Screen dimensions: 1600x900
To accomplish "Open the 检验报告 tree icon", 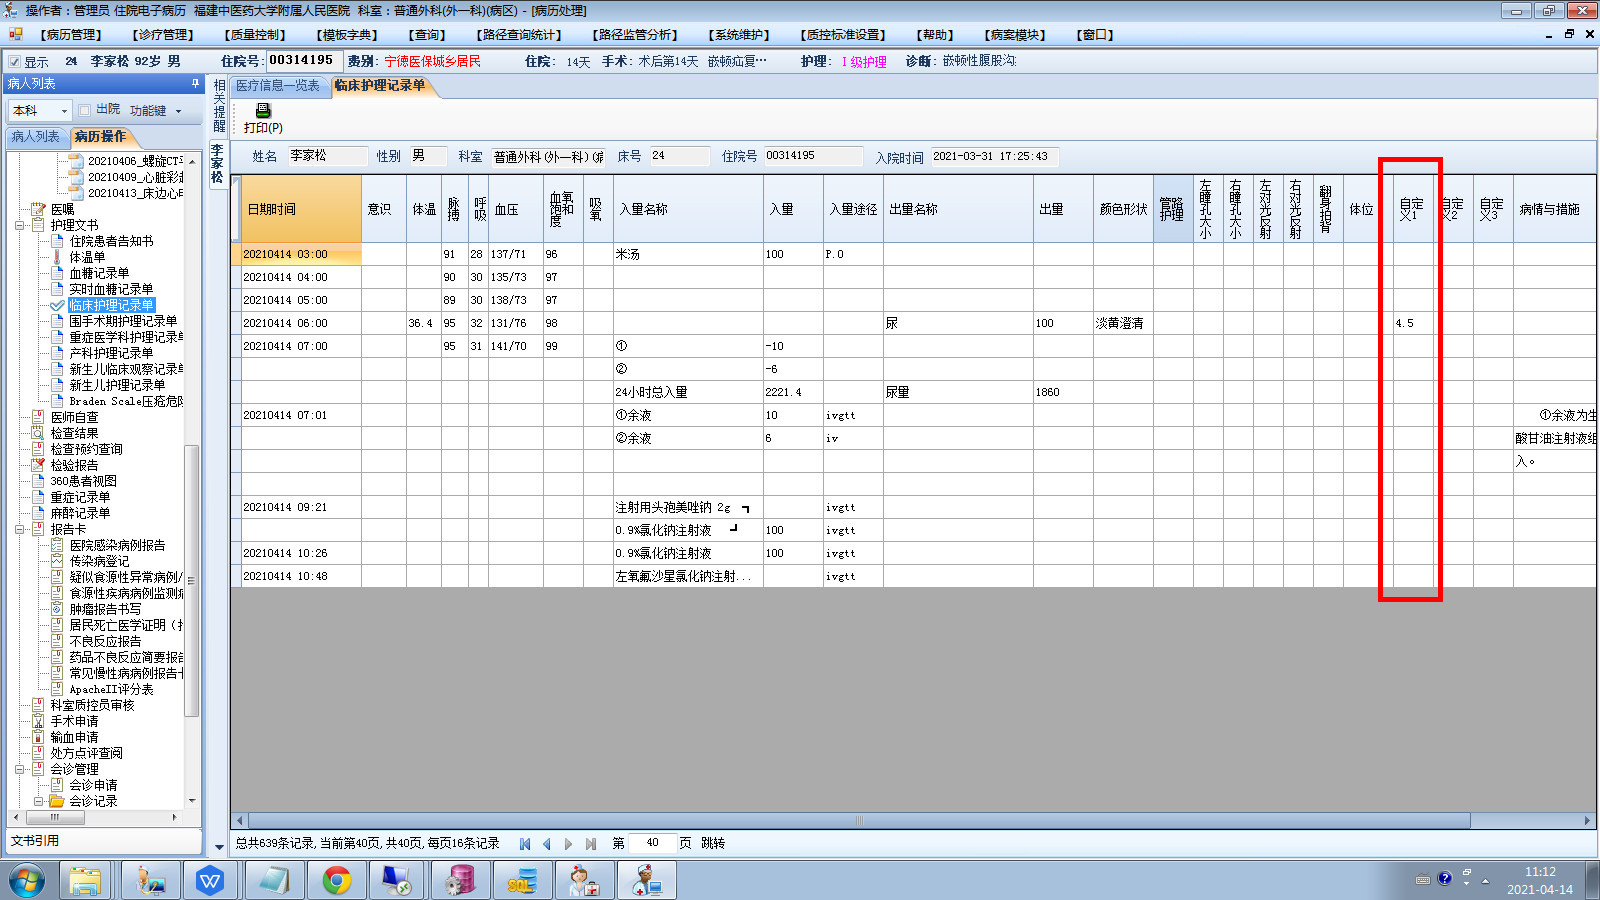I will (x=38, y=465).
